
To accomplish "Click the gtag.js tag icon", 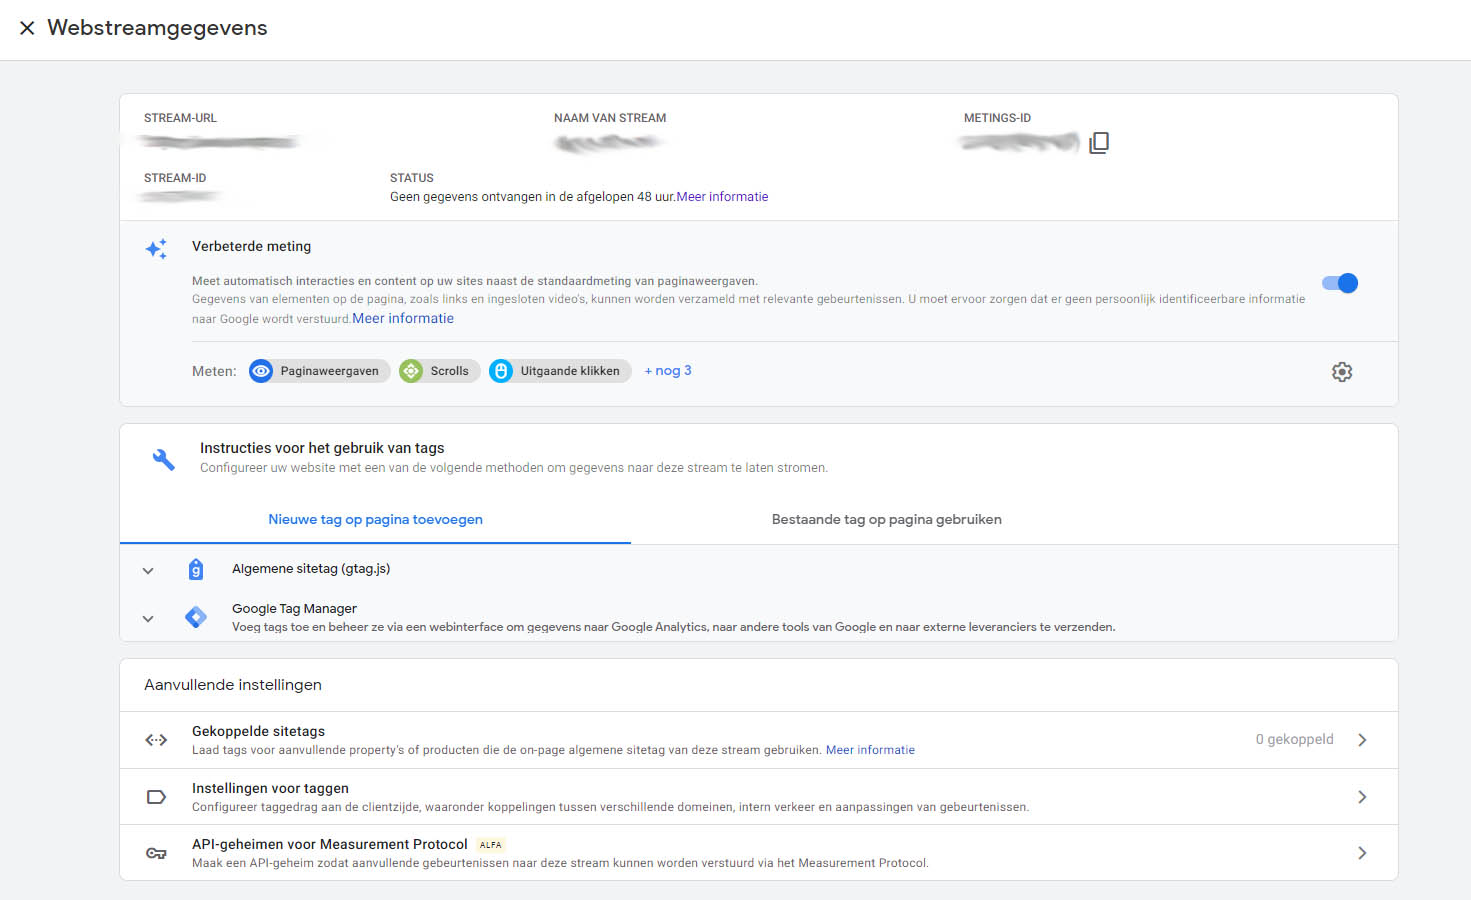I will pos(196,569).
